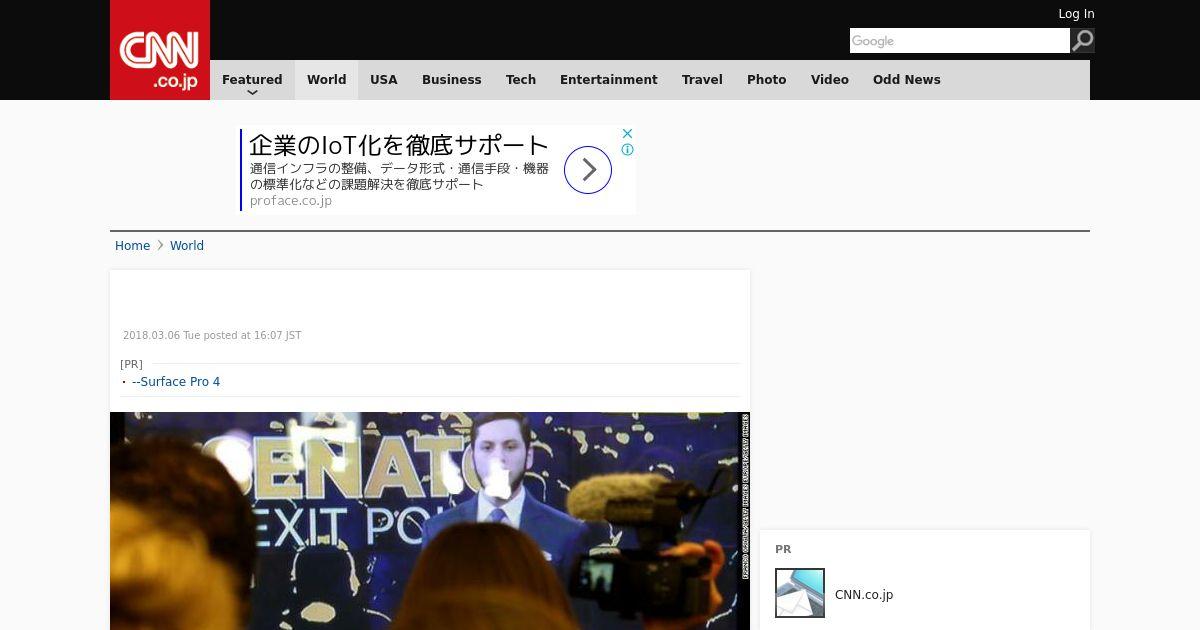Close the IoT ad with X icon
1200x630 pixels.
point(627,133)
